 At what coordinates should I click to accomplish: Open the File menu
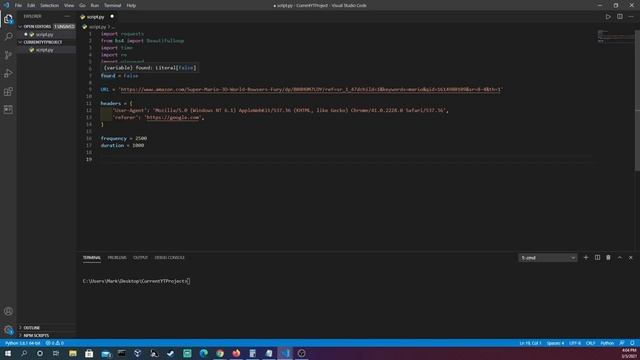pos(18,5)
